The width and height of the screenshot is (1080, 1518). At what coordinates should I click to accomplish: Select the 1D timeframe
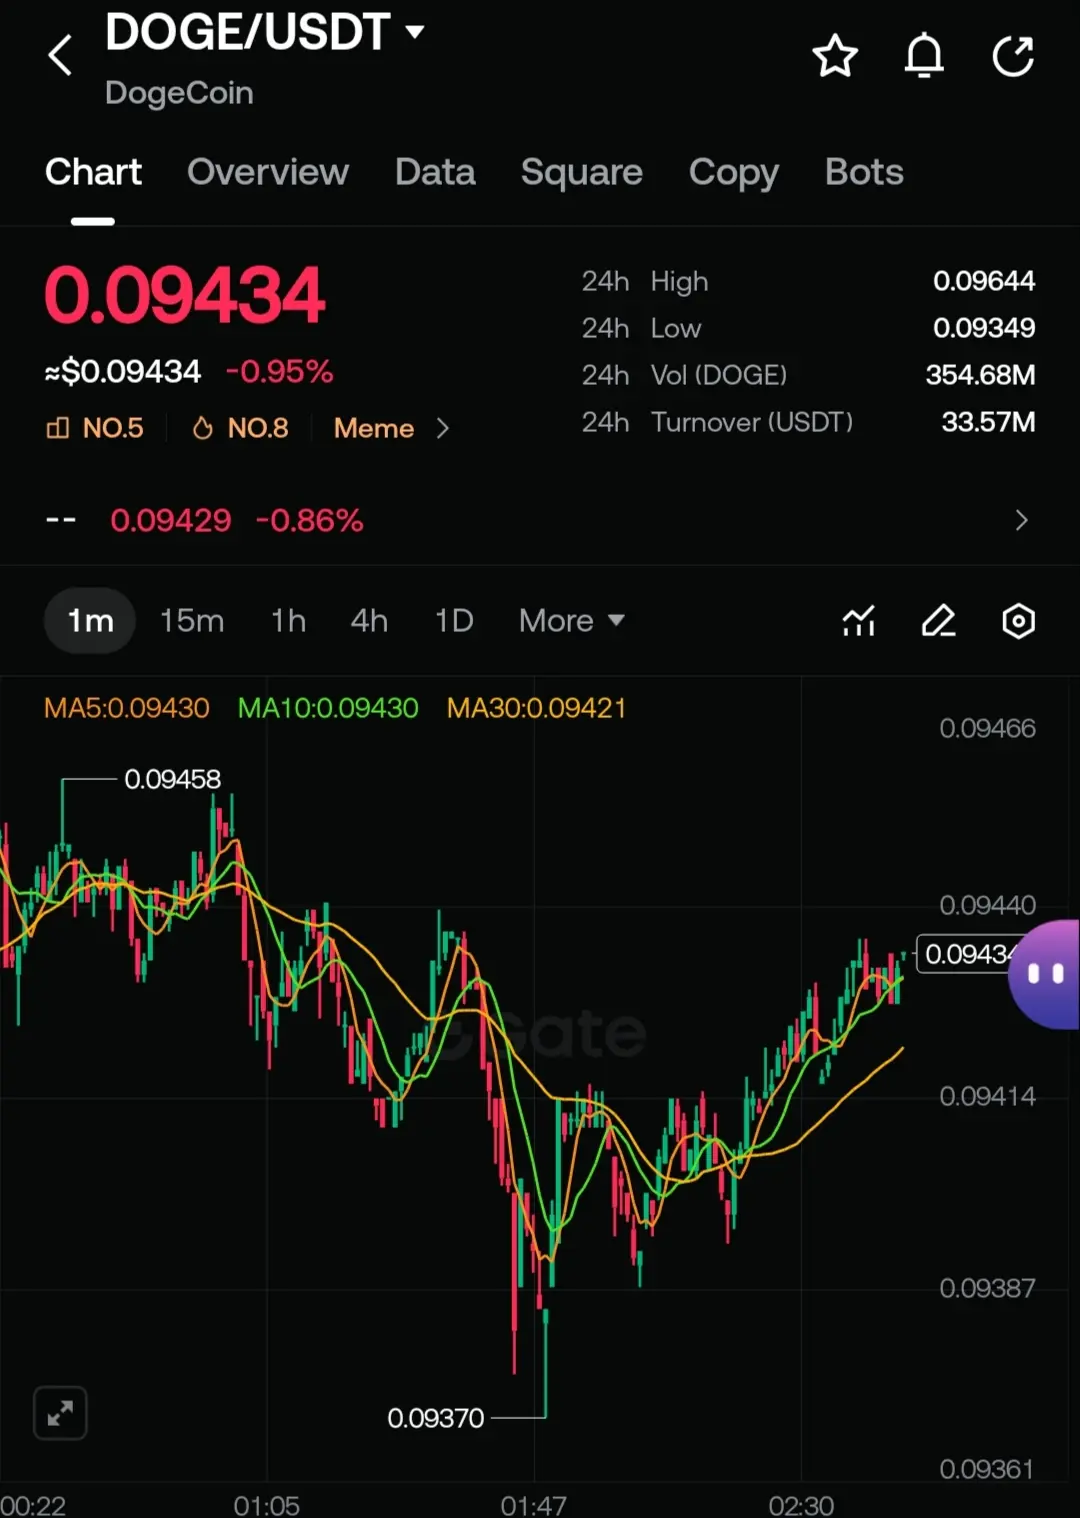point(453,621)
